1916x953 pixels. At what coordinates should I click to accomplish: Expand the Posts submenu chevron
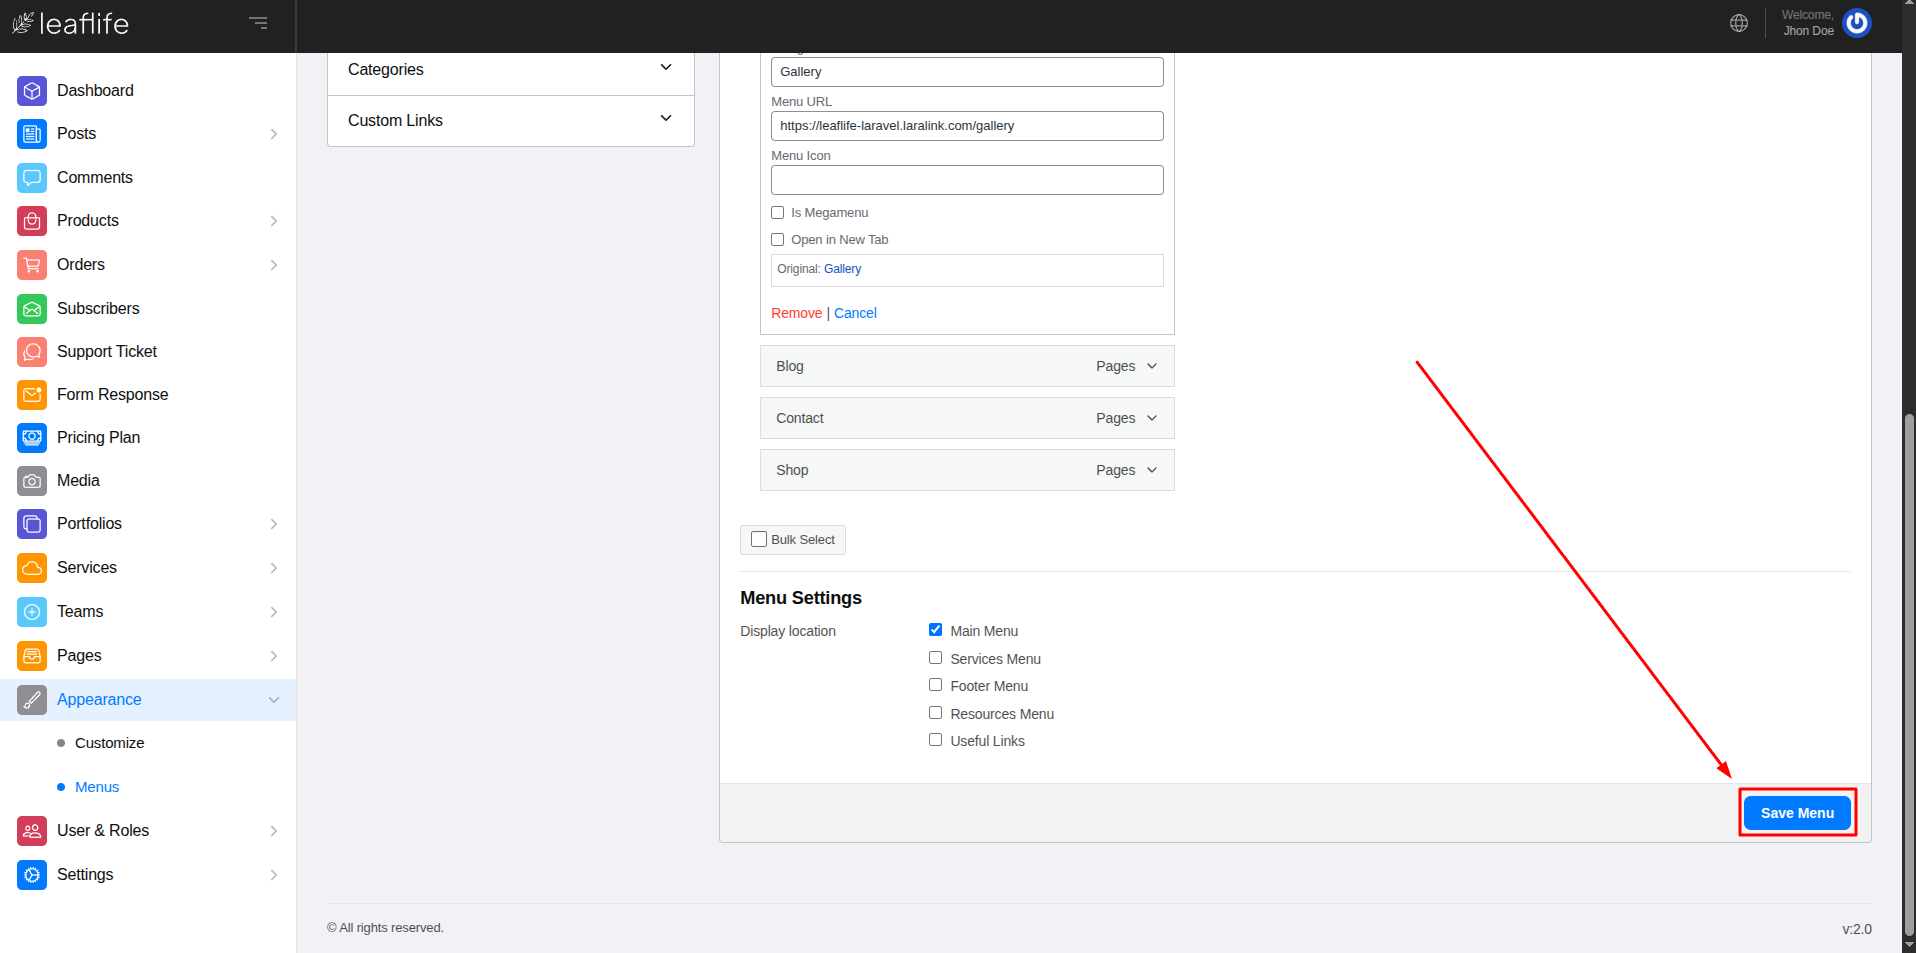click(x=273, y=134)
